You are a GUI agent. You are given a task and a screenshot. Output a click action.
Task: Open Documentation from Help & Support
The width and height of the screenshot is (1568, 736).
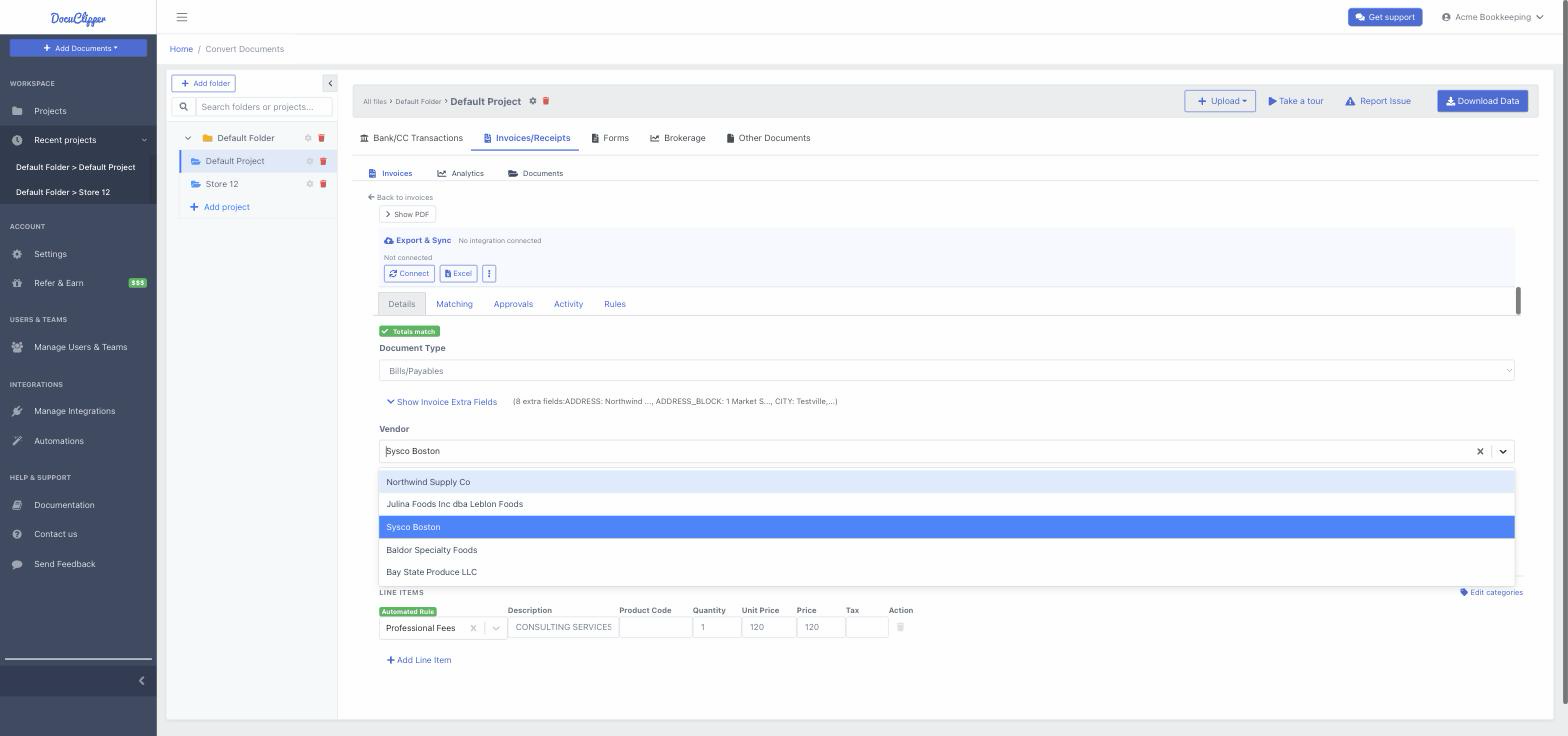(x=64, y=505)
